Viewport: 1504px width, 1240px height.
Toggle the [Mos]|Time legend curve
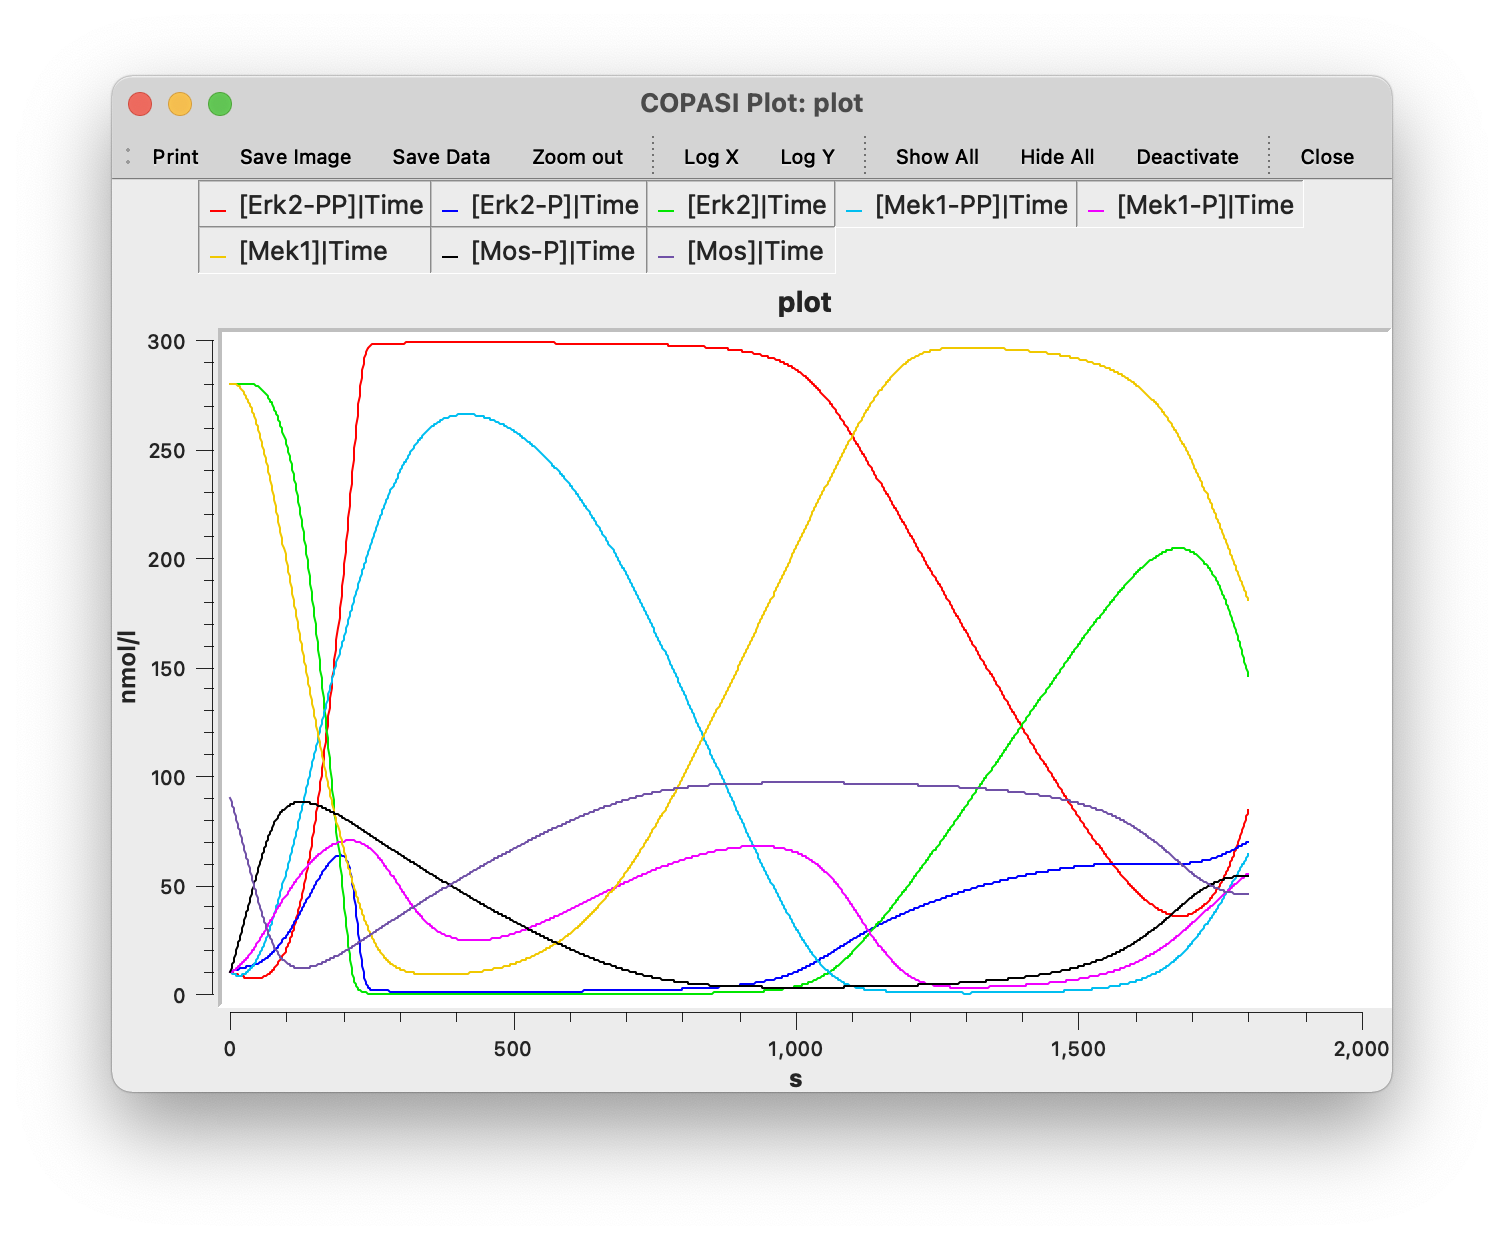[x=741, y=251]
